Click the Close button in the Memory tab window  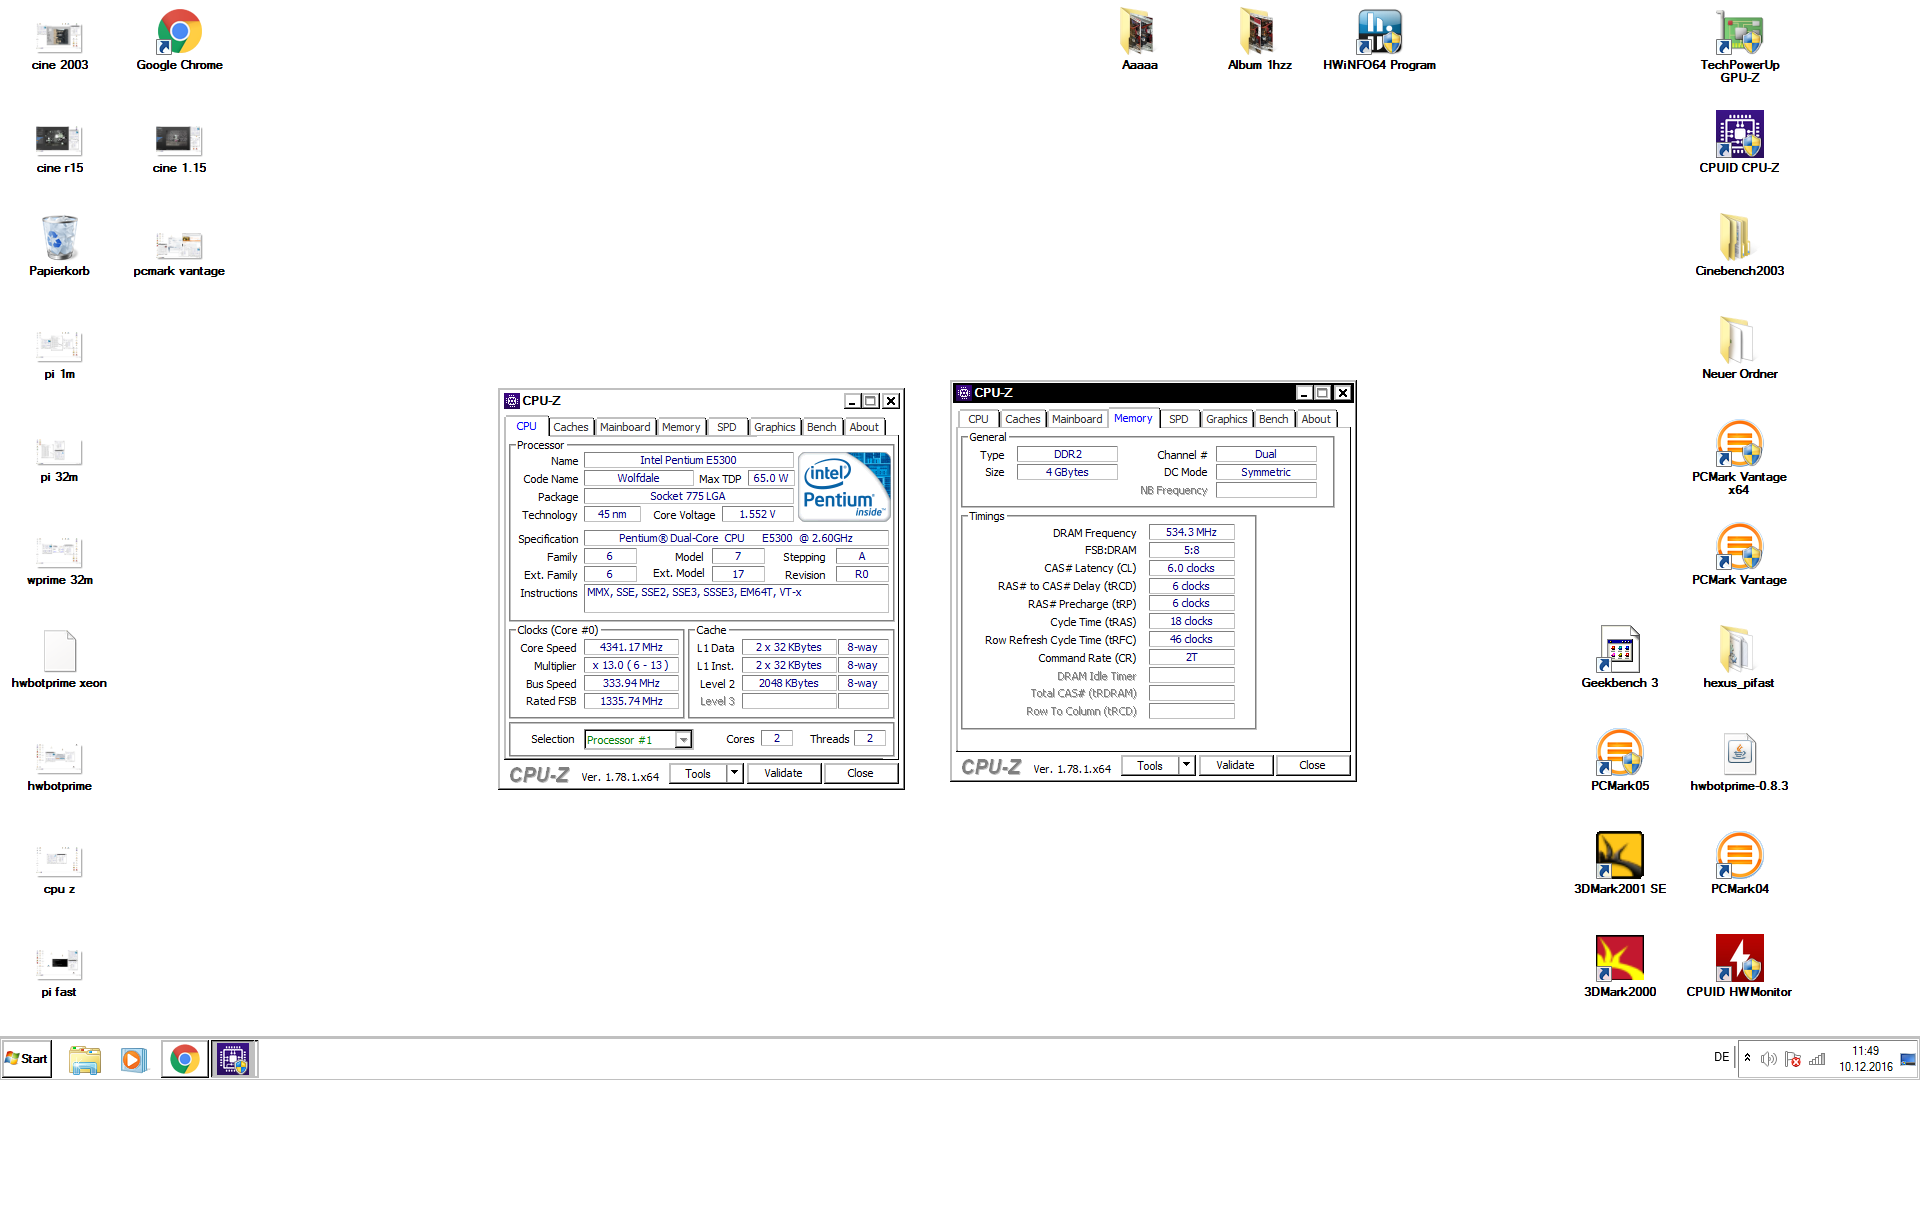pyautogui.click(x=1312, y=765)
